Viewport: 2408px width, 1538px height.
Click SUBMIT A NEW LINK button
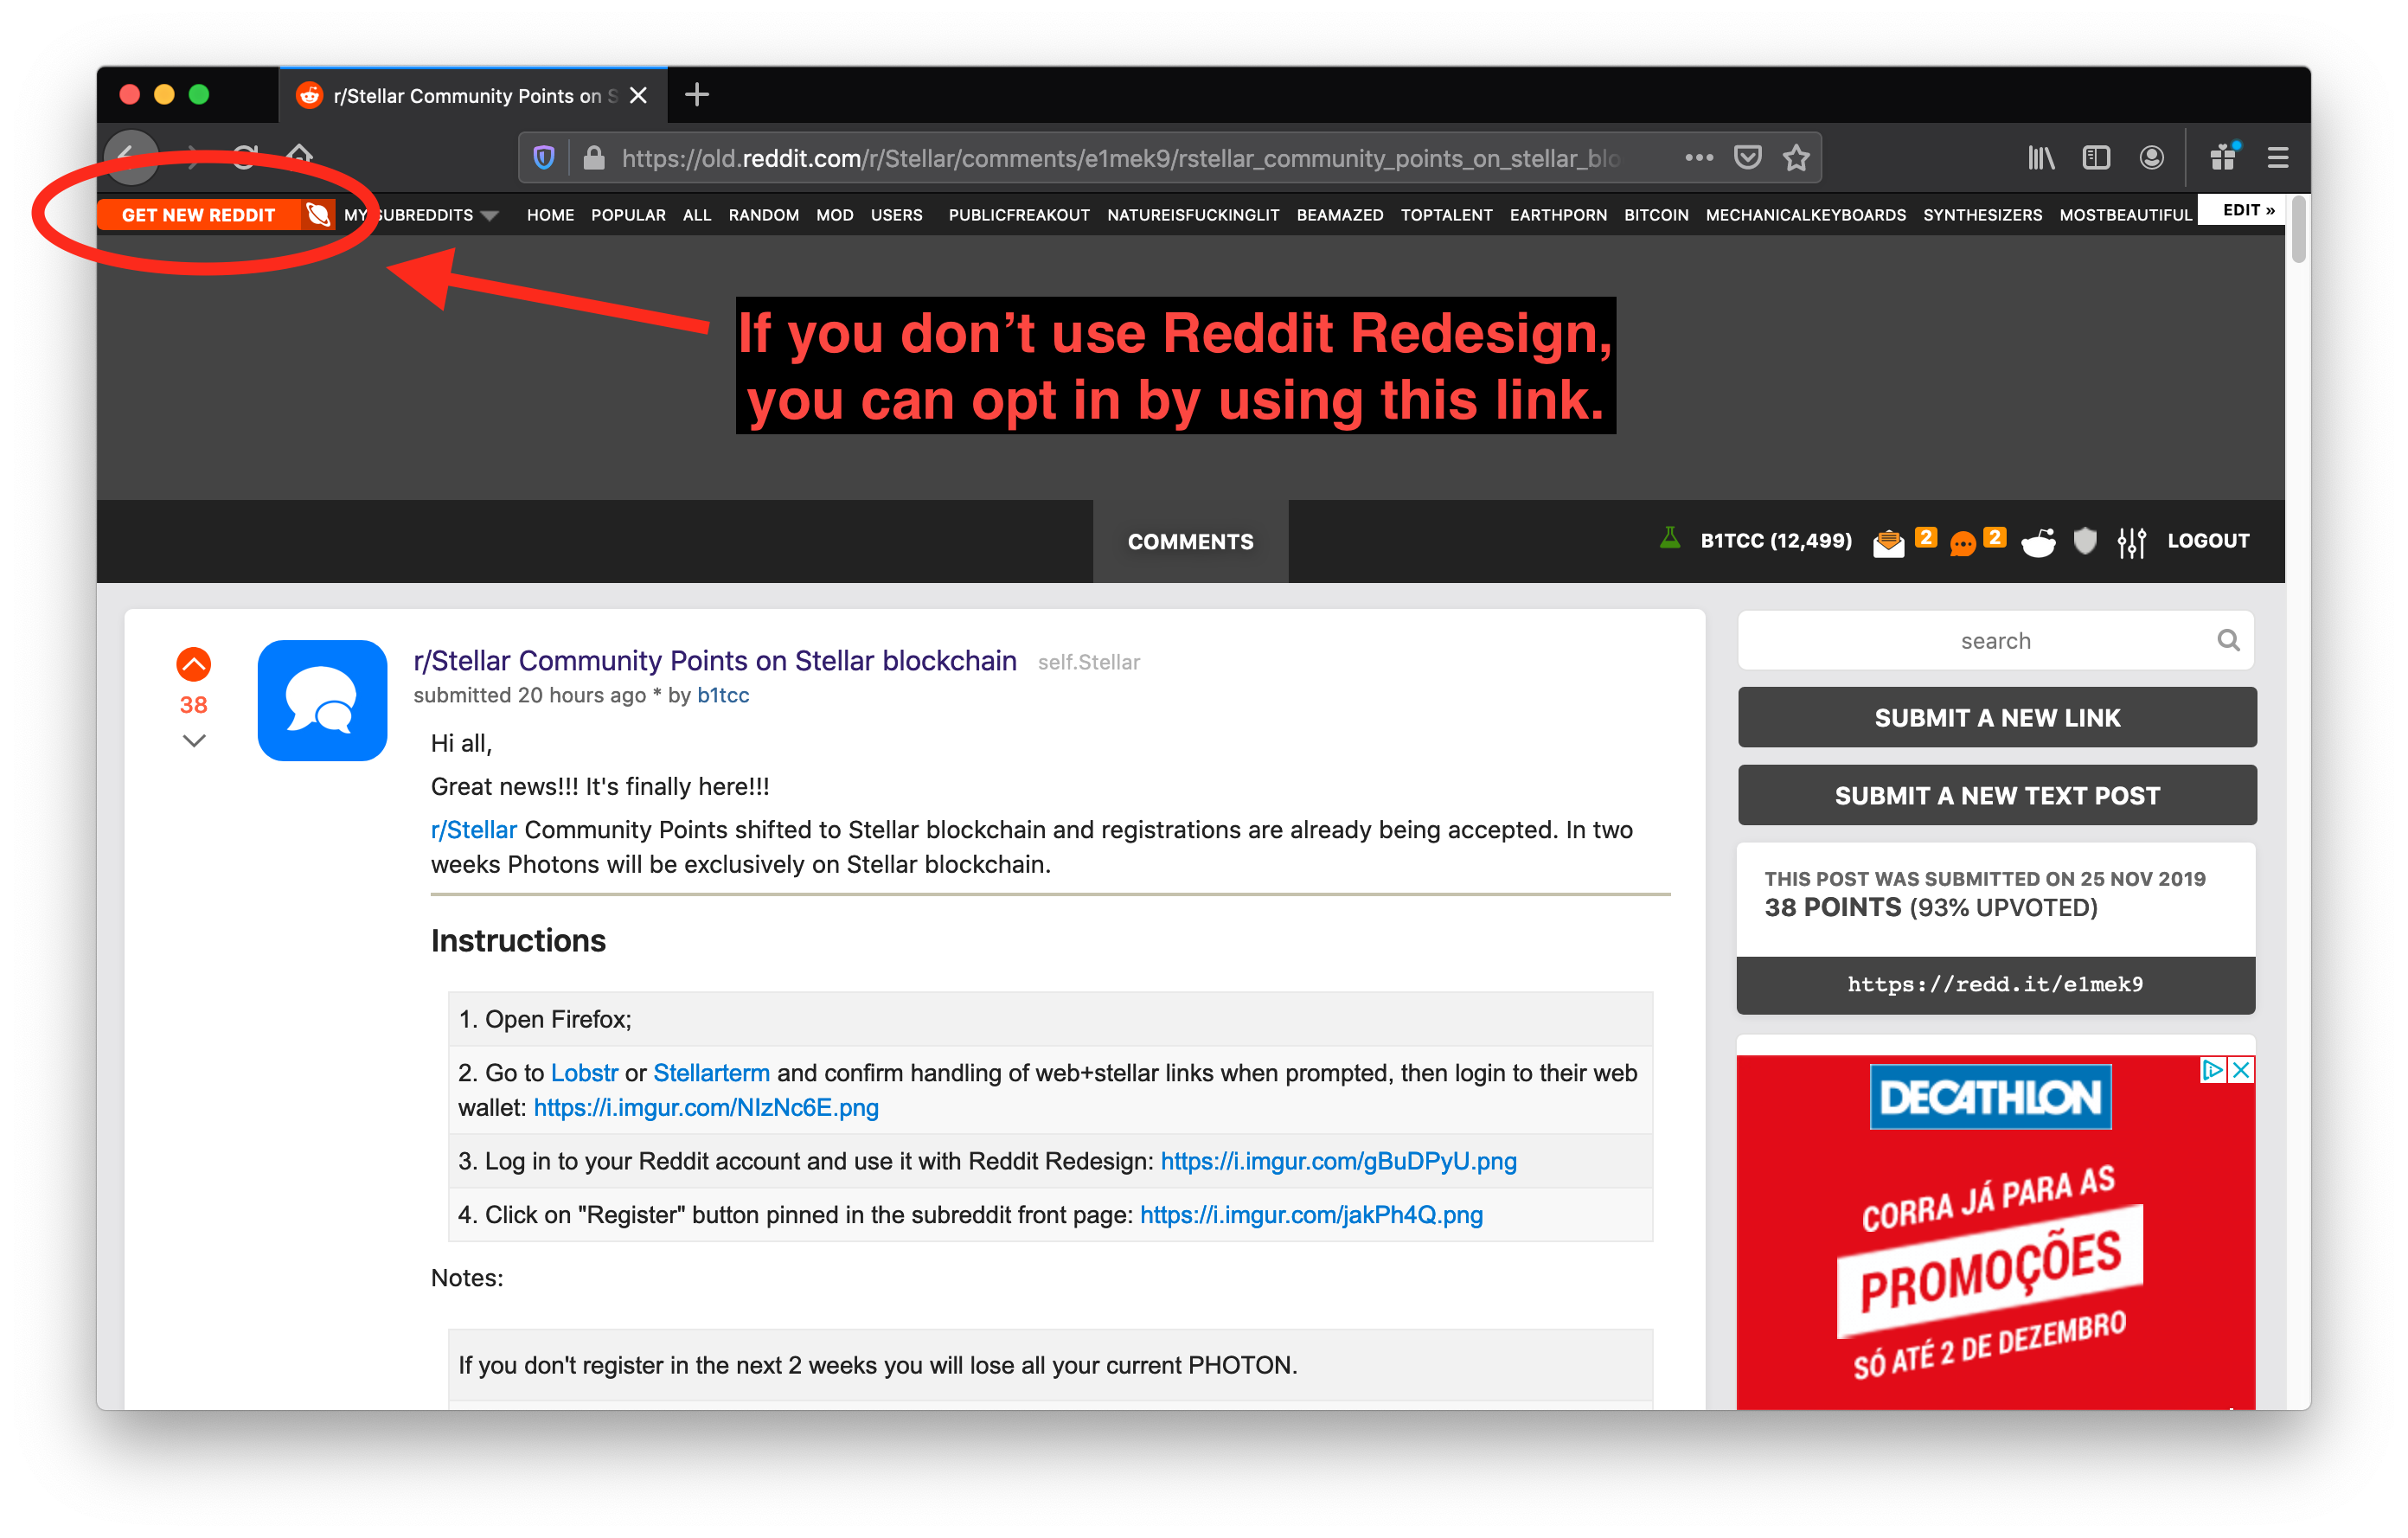pyautogui.click(x=1995, y=716)
